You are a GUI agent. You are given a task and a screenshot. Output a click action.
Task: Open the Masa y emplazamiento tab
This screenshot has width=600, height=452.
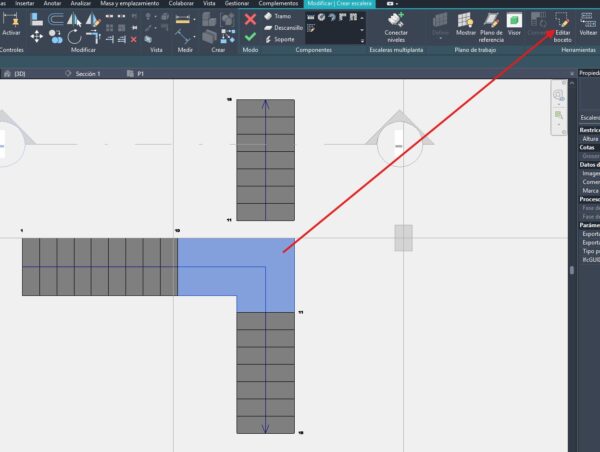pyautogui.click(x=131, y=4)
